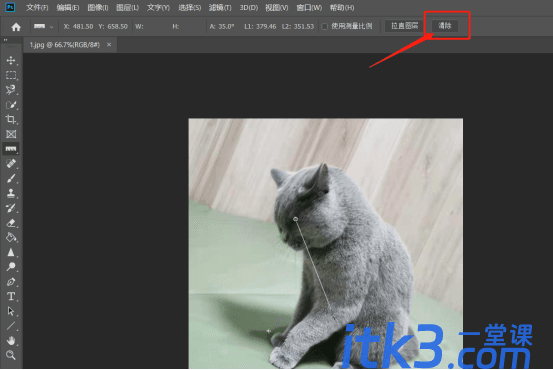Viewport: 553px width, 370px height.
Task: Open the 图像(I) menu
Action: [98, 7]
